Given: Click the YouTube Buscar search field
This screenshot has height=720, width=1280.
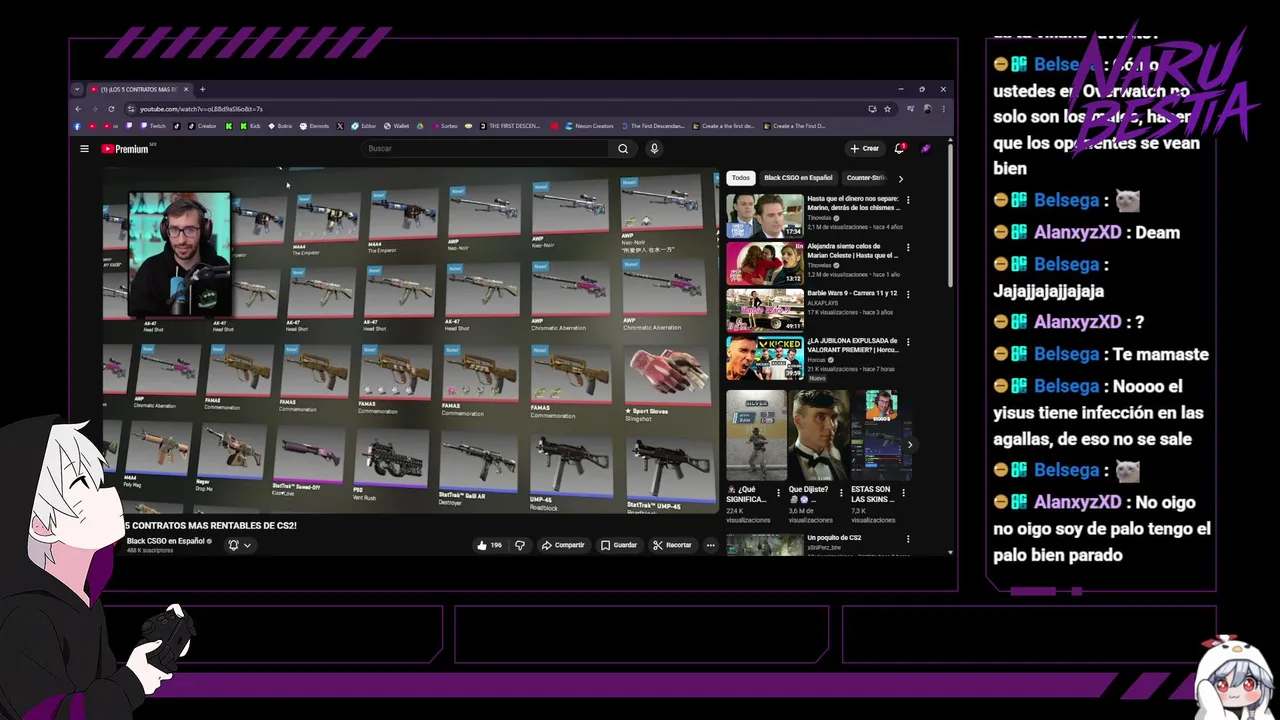Looking at the screenshot, I should 486,149.
